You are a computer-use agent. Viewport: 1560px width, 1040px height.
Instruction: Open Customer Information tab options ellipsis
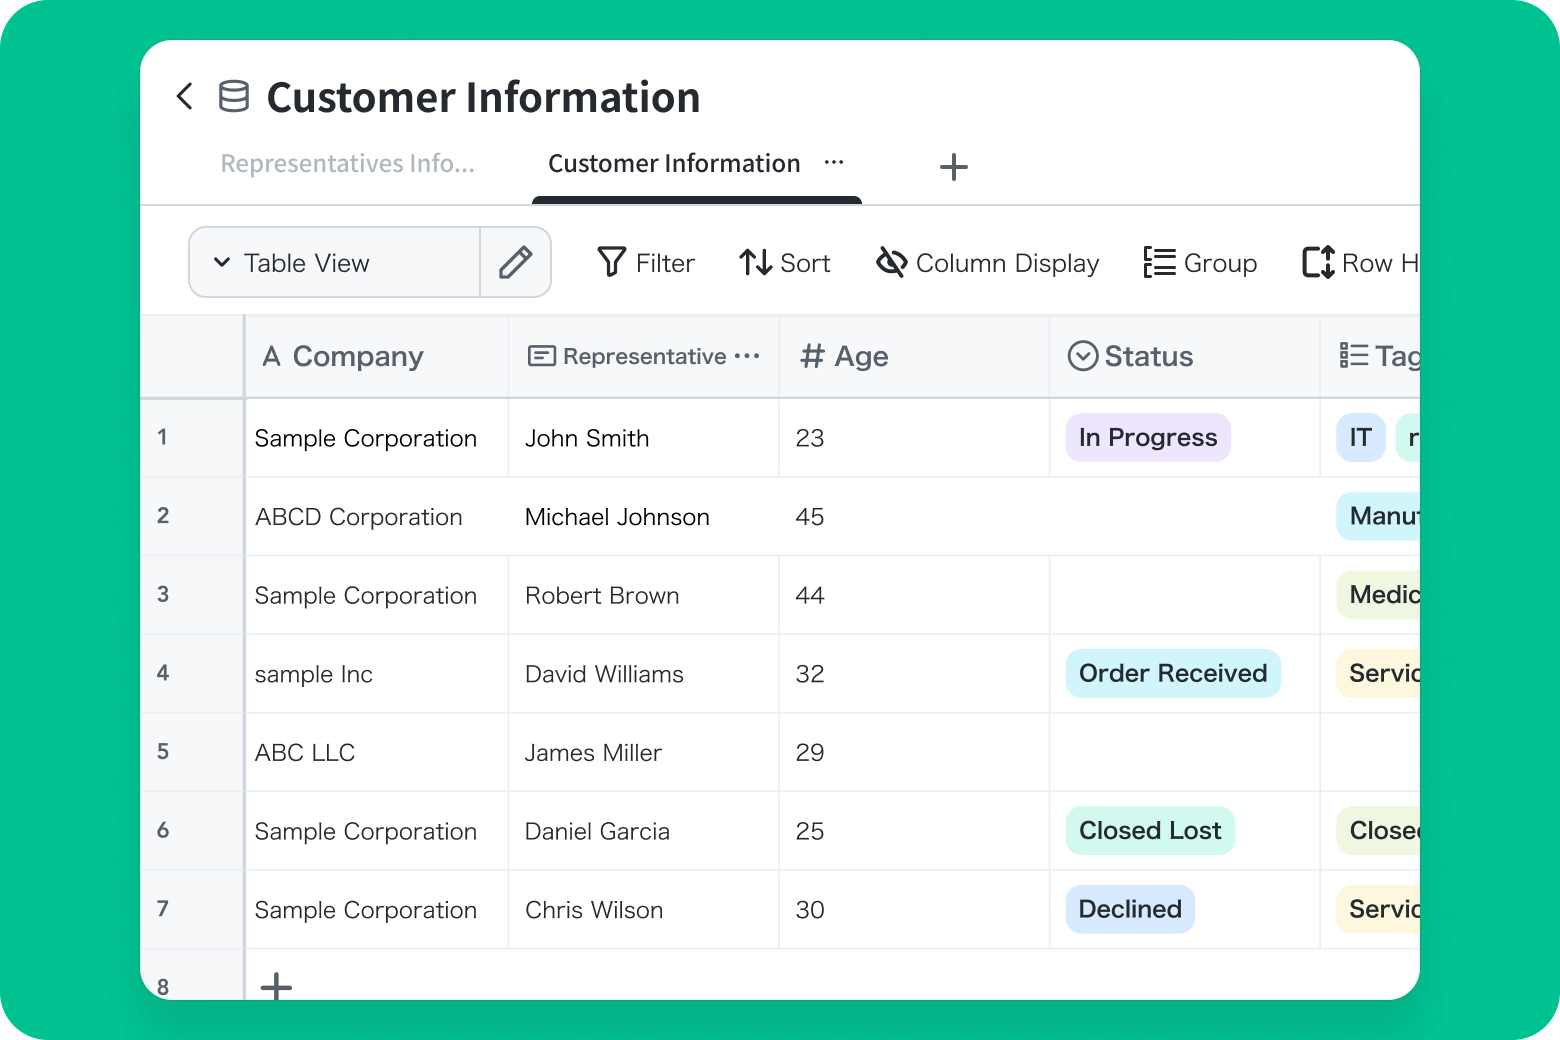(834, 163)
